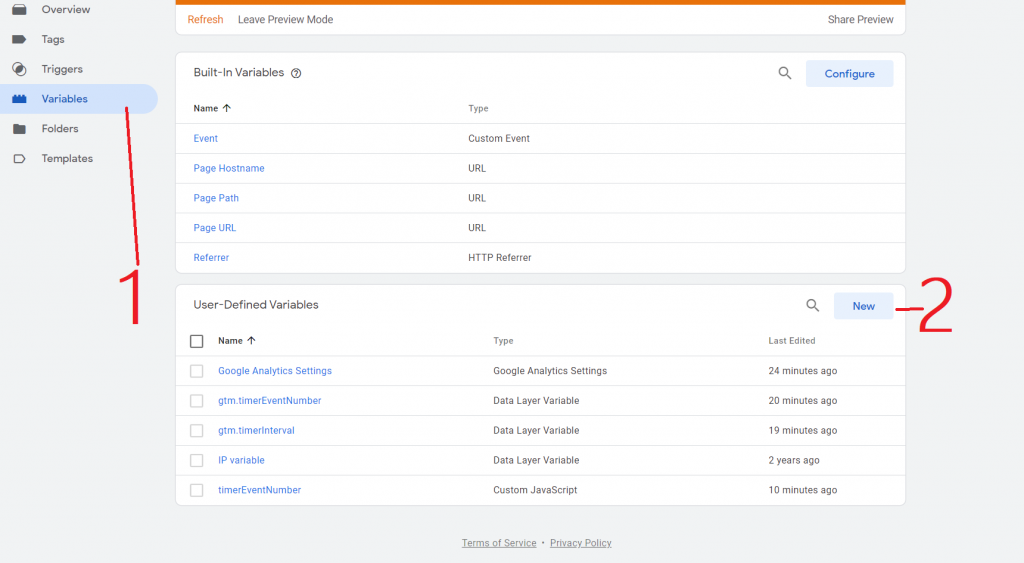1024x563 pixels.
Task: Open the Page Path variable
Action: pyautogui.click(x=216, y=198)
